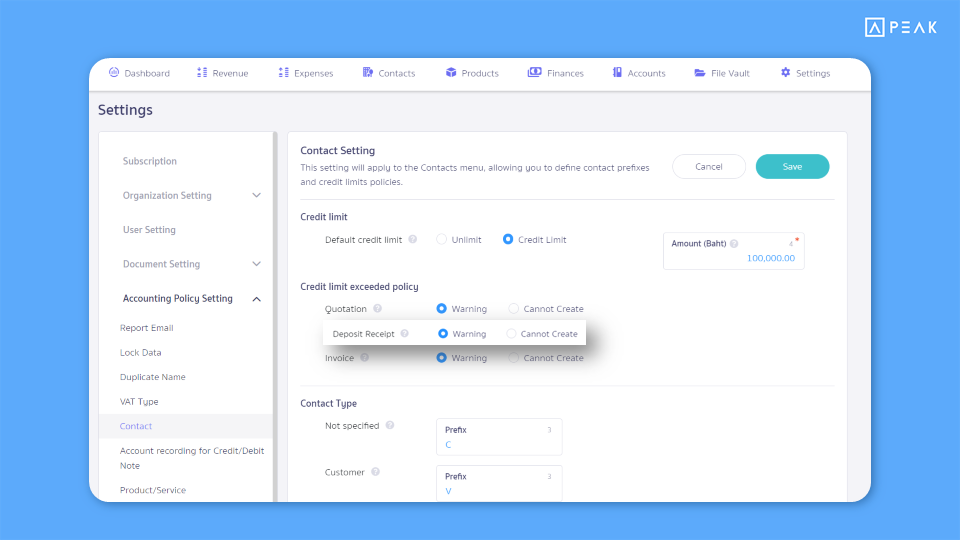Click the PEAK logo in the corner
Screen dimensions: 960x540
(x=901, y=27)
